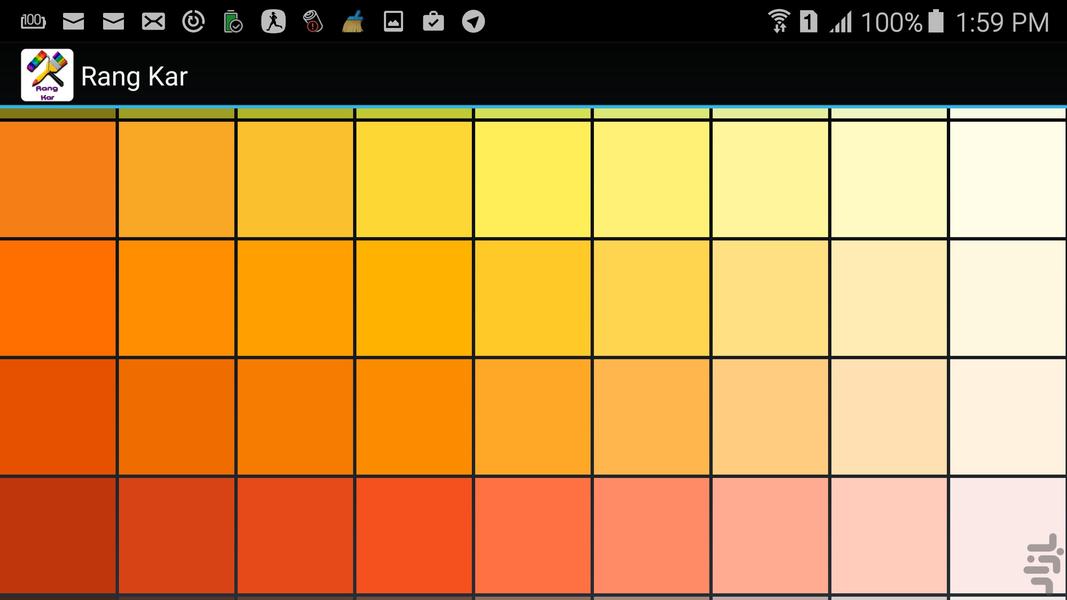
Task: Tap the crossed envelope notification icon
Action: click(x=153, y=21)
